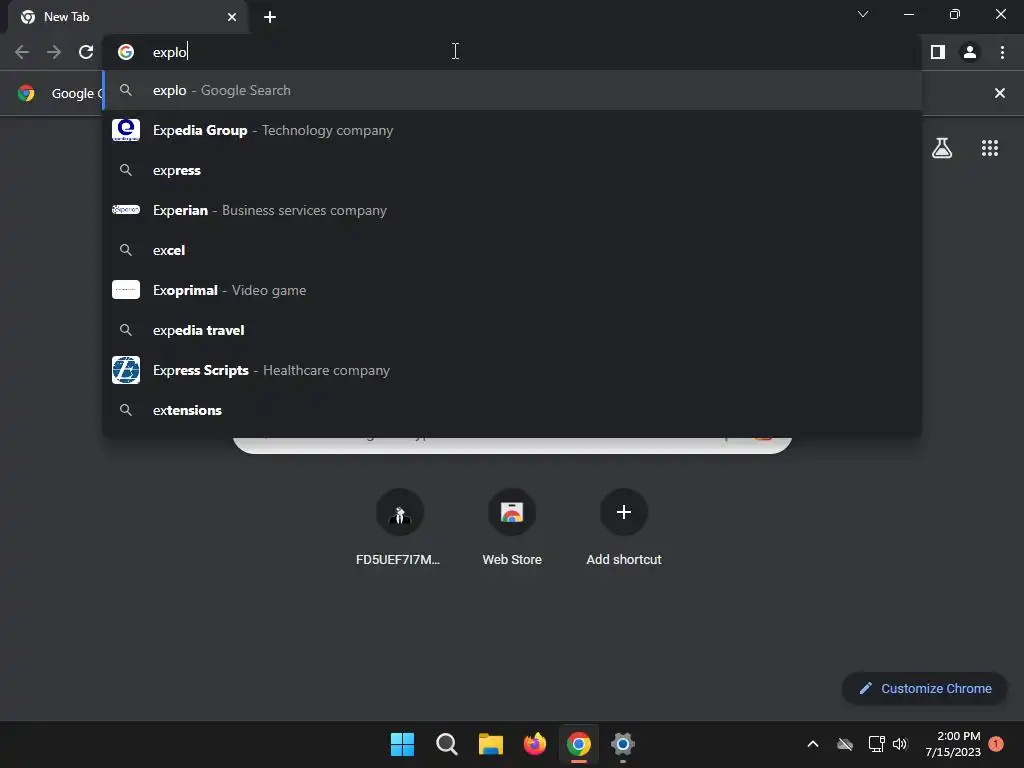Viewport: 1024px width, 768px height.
Task: Show hidden system tray icons
Action: (813, 744)
